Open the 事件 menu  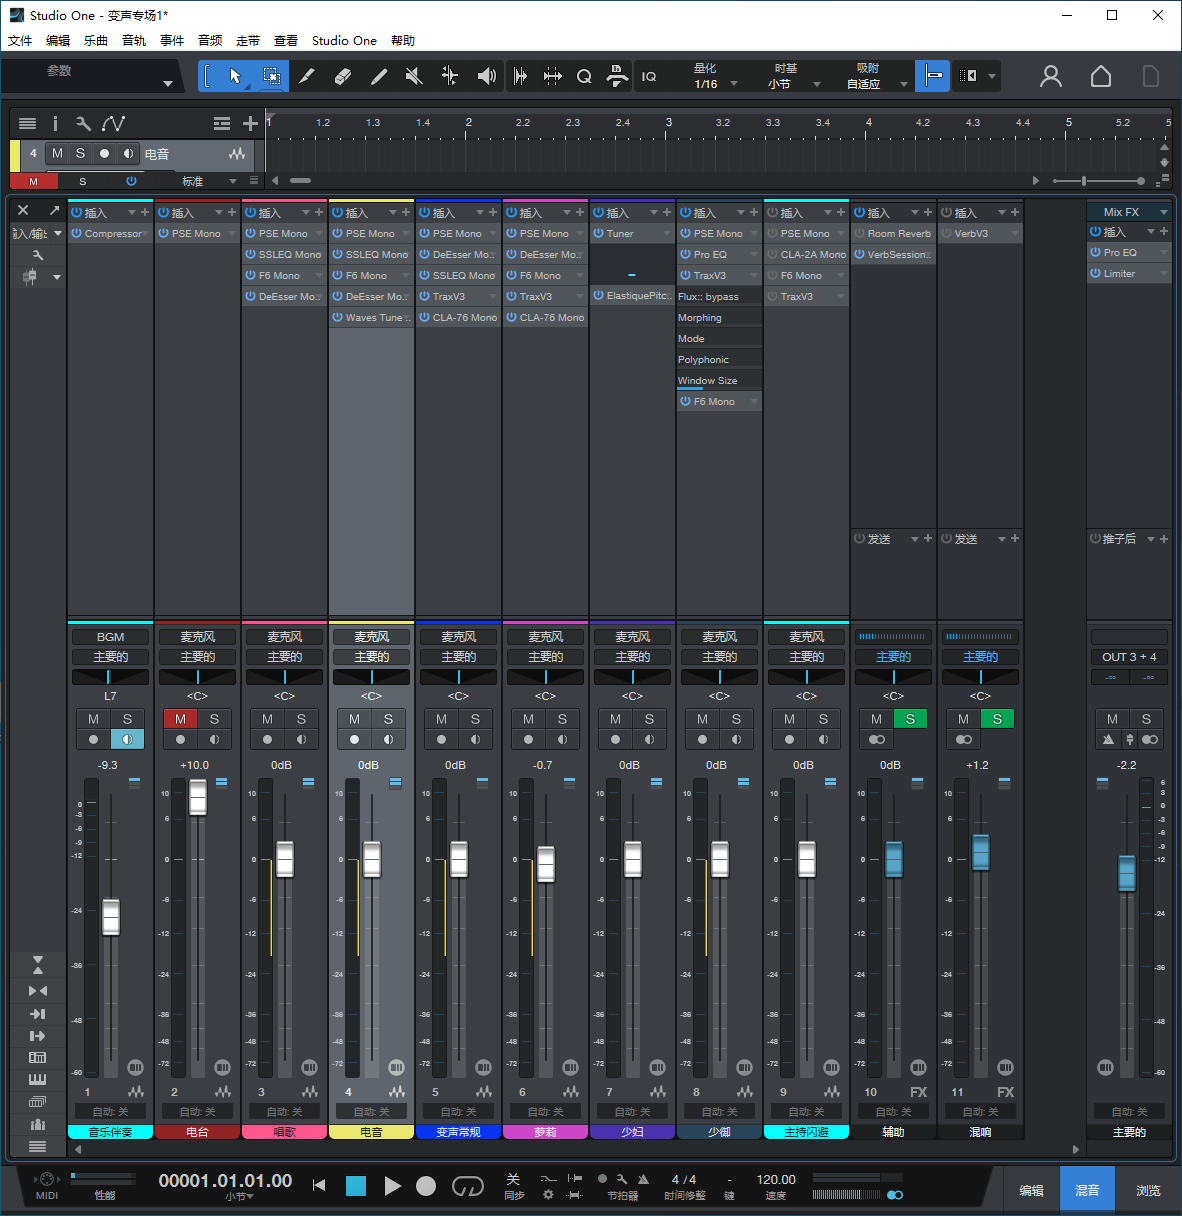(171, 40)
